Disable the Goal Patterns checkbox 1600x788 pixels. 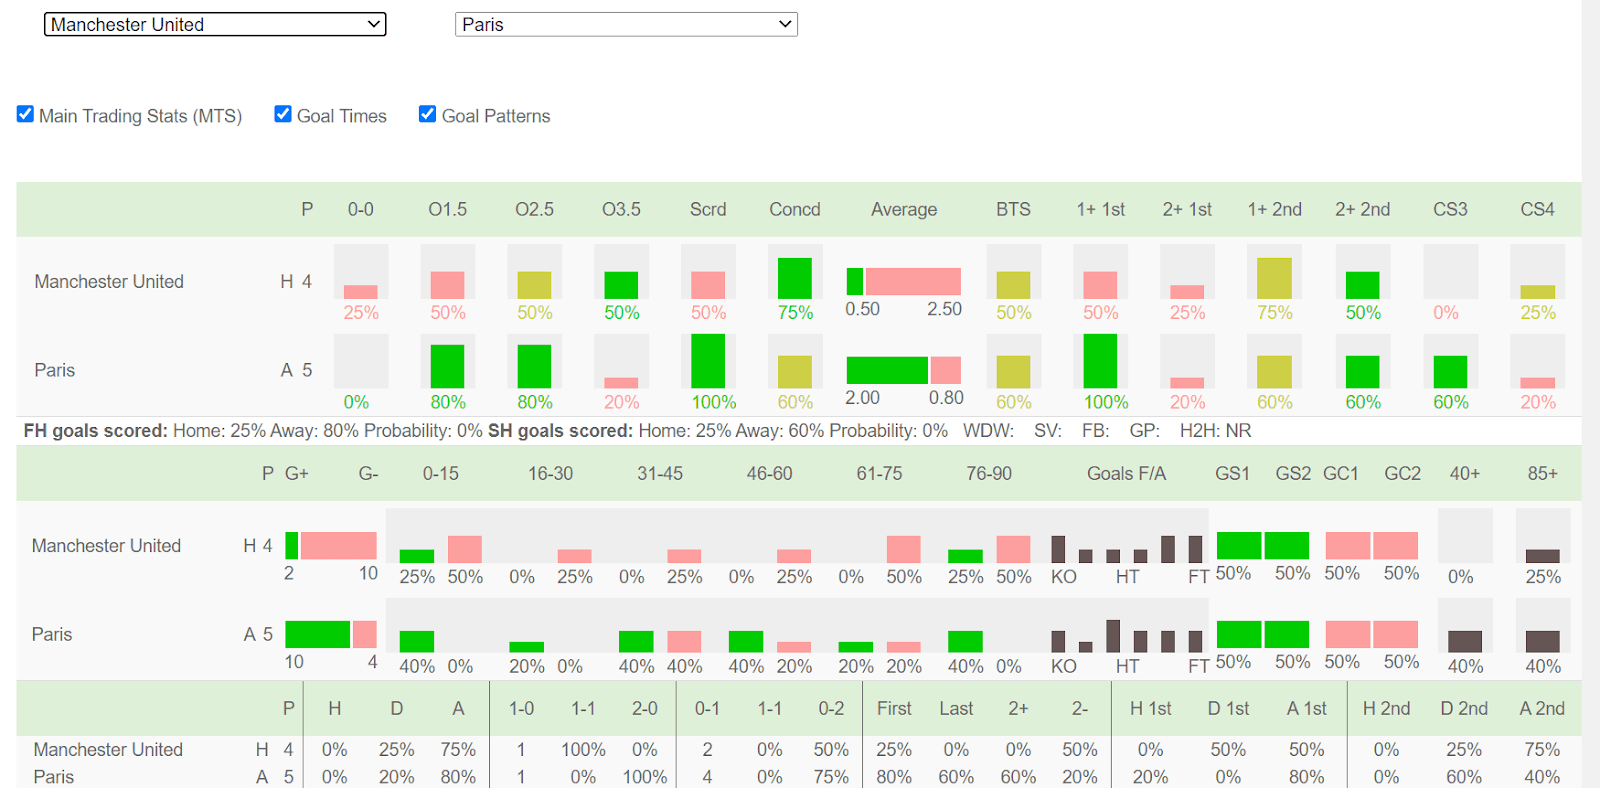click(x=427, y=114)
